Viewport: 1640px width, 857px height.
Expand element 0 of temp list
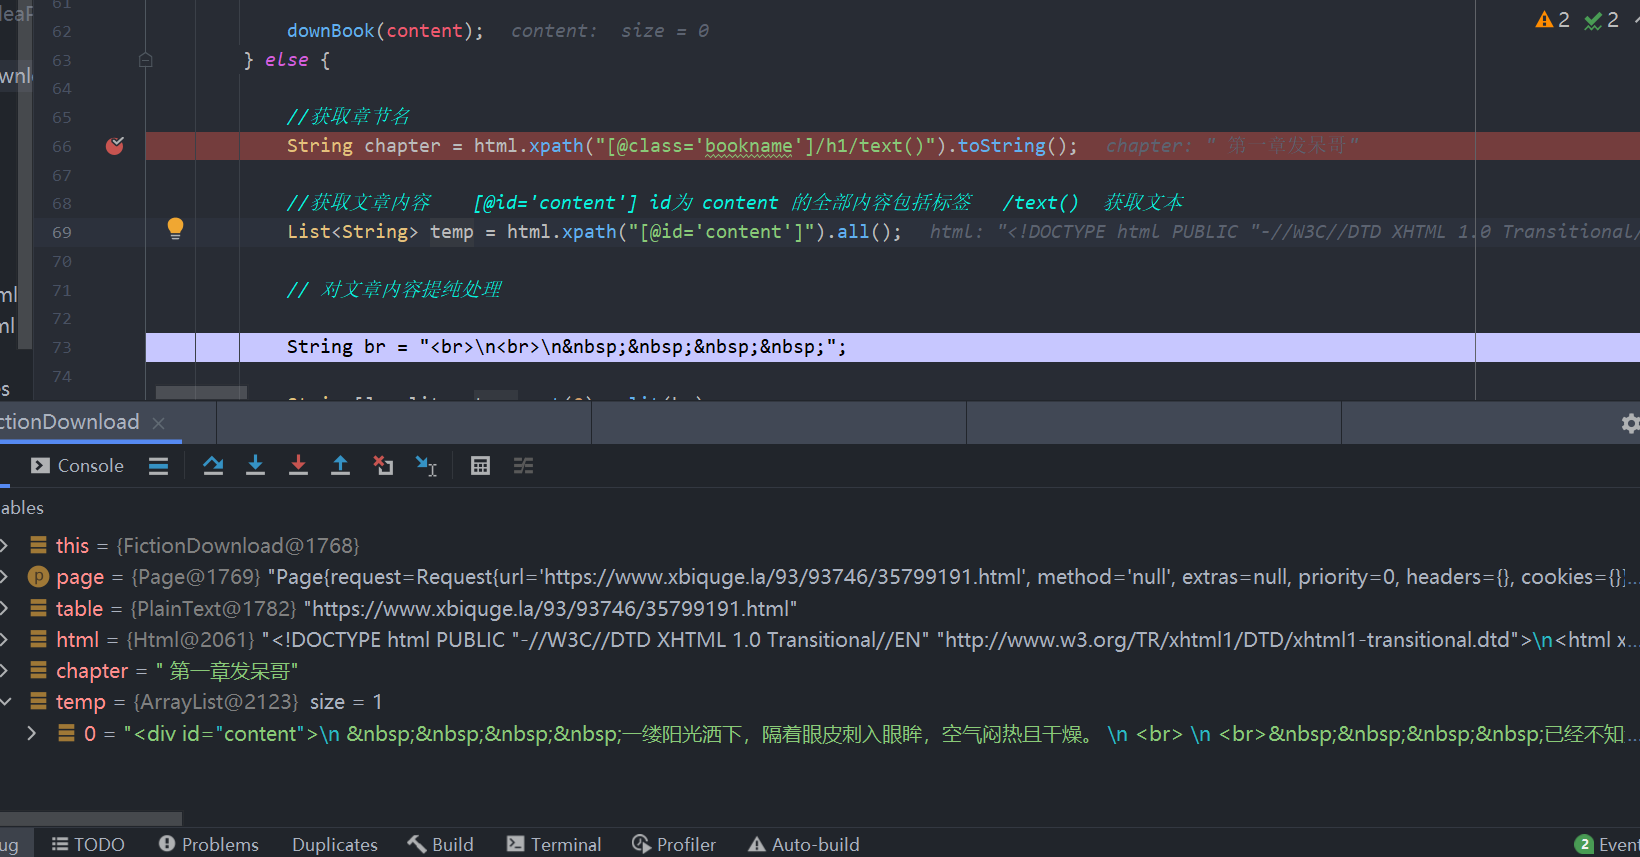tap(32, 734)
